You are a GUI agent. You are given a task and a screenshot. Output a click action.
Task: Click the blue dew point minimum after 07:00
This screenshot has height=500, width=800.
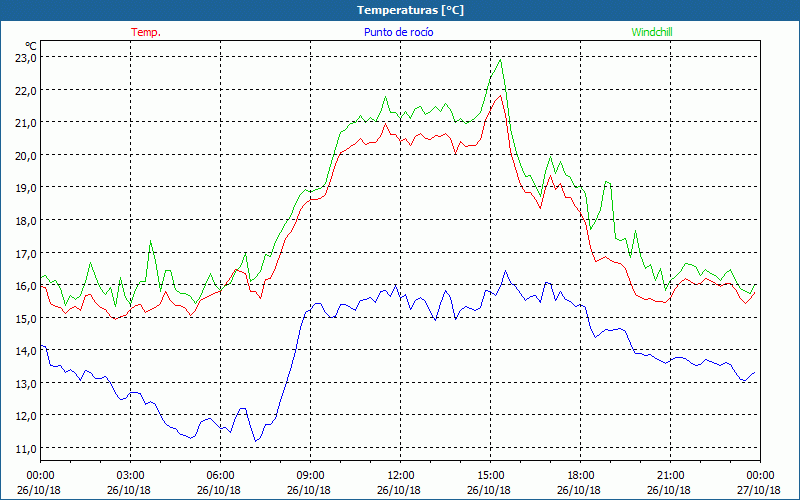coord(256,441)
